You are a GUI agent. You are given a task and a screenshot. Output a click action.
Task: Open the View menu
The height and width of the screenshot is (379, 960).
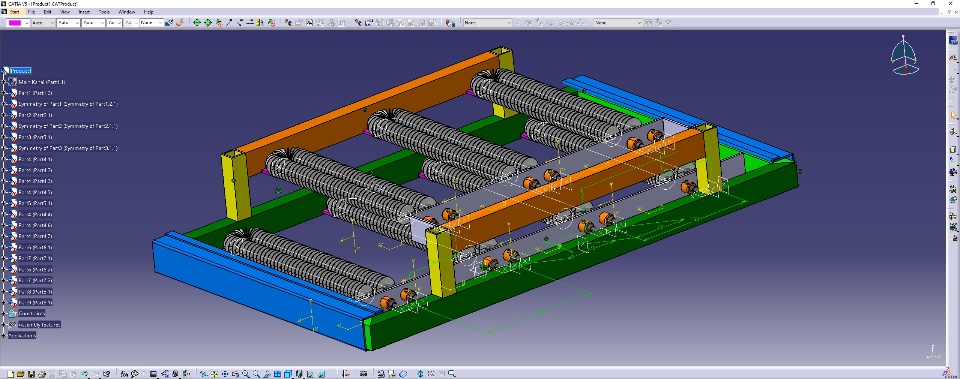tap(65, 12)
